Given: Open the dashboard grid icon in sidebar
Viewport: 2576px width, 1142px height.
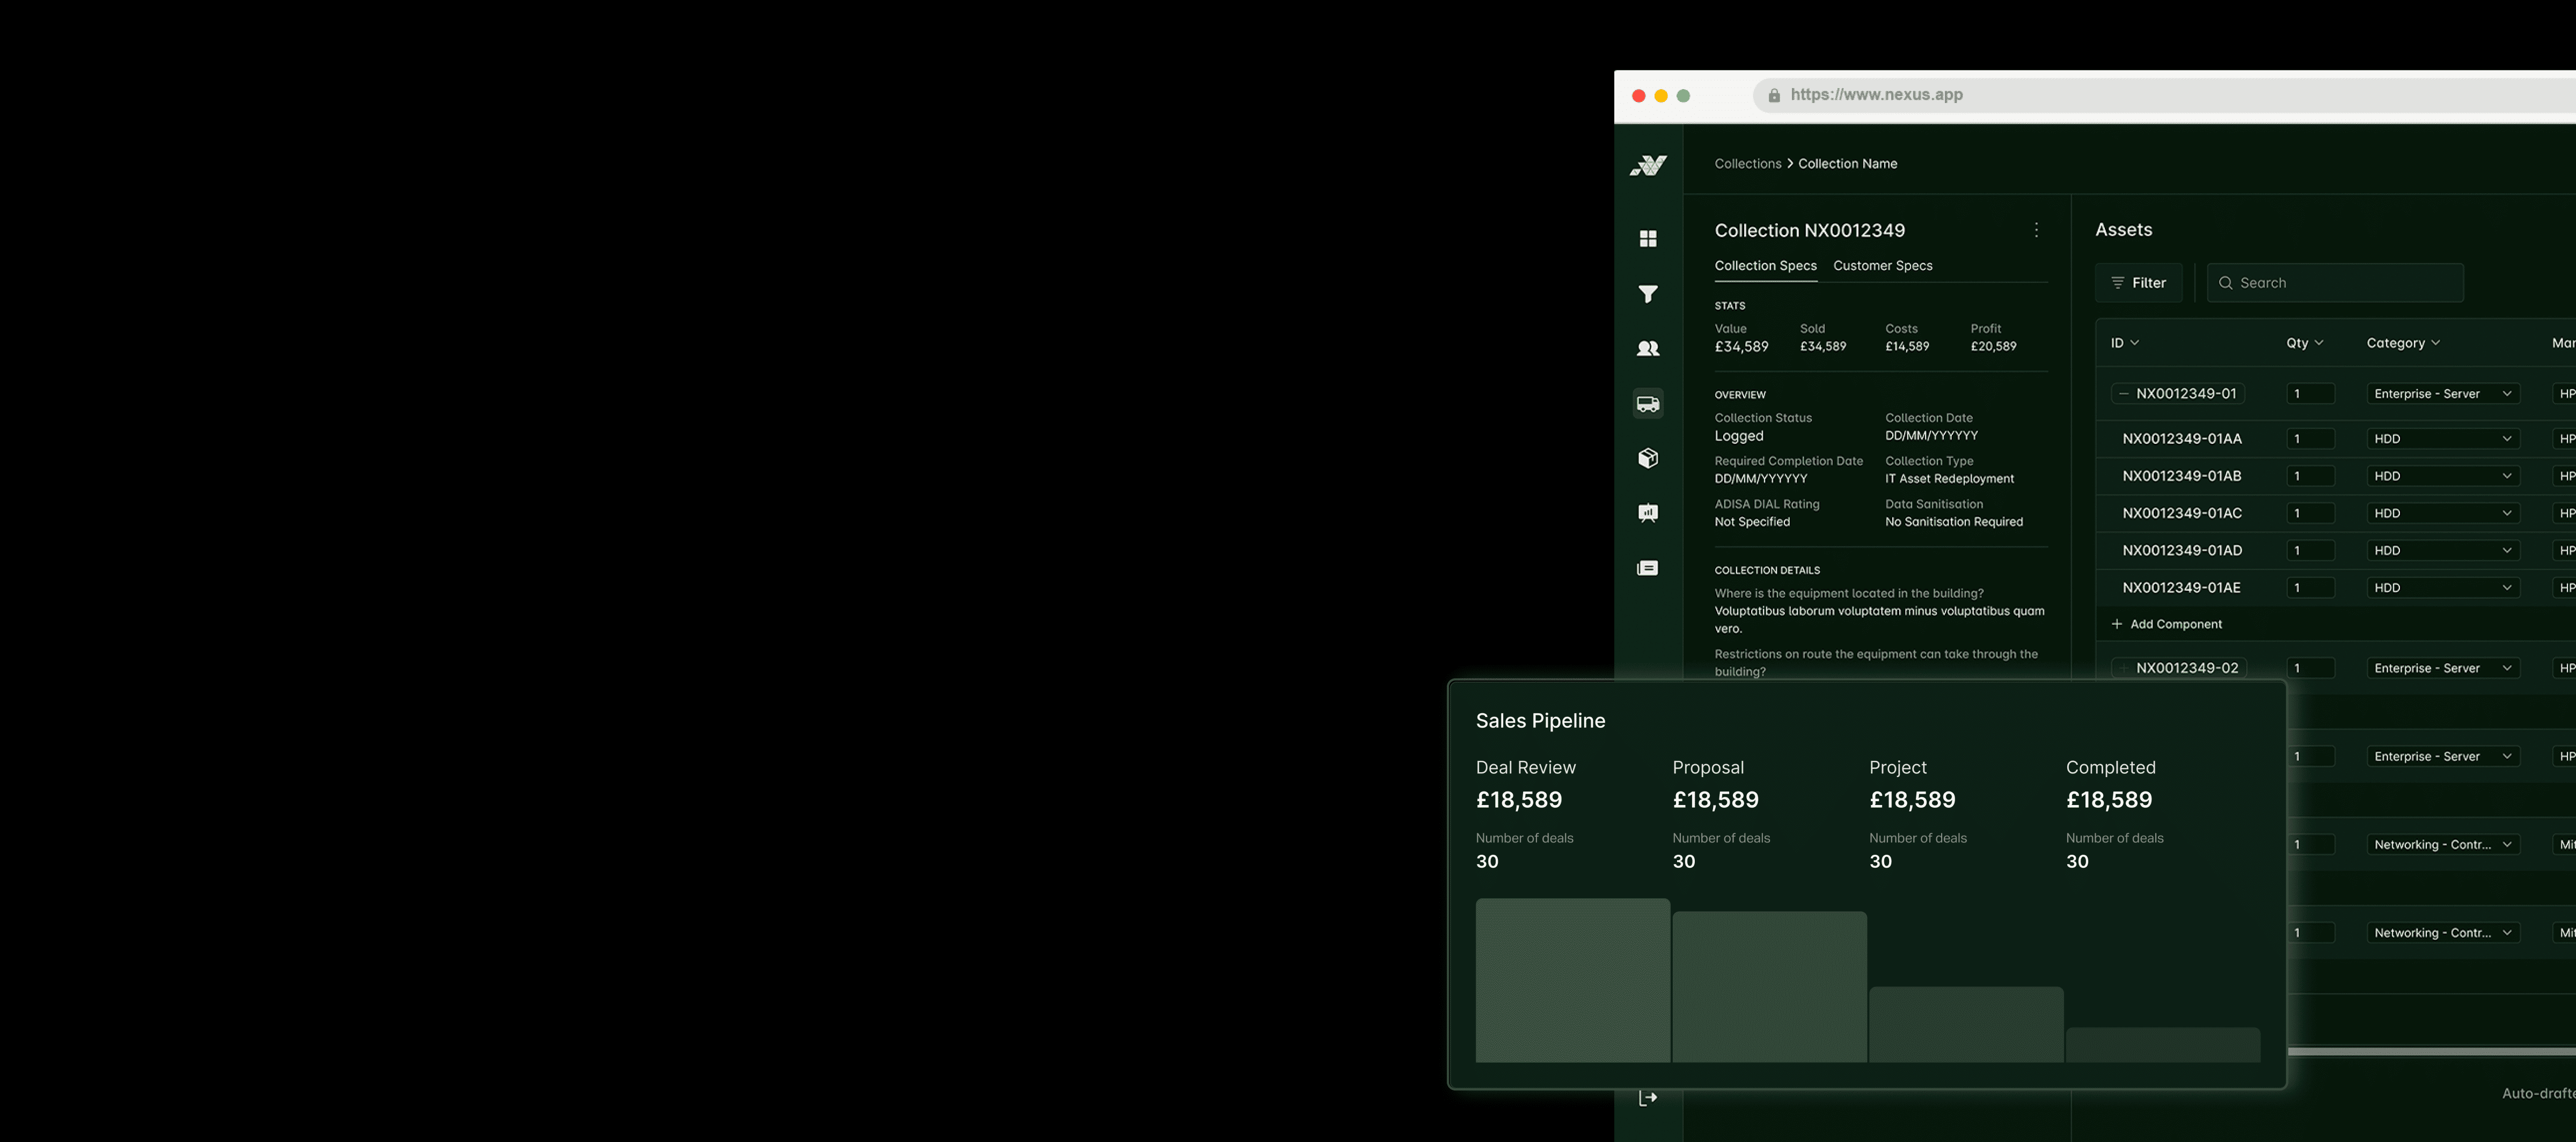Looking at the screenshot, I should pos(1648,238).
